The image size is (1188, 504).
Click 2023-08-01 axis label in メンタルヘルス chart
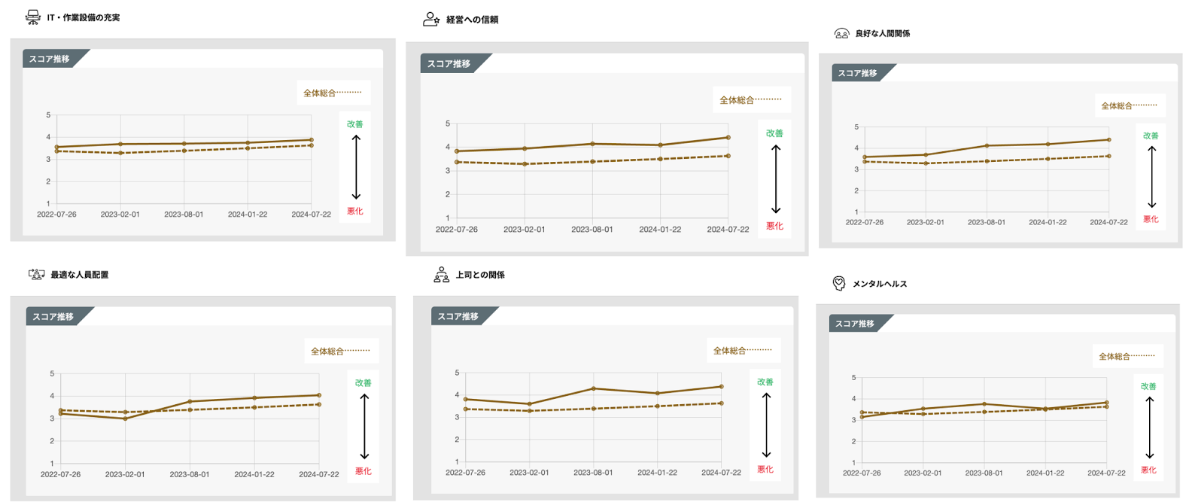pos(983,472)
